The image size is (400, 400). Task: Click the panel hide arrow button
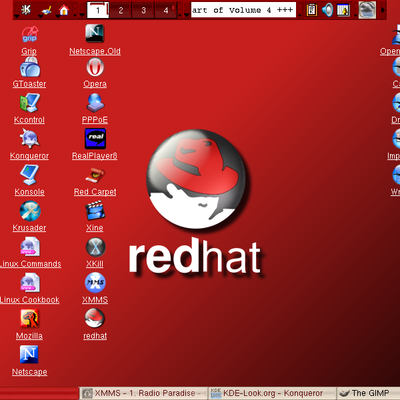[x=383, y=10]
